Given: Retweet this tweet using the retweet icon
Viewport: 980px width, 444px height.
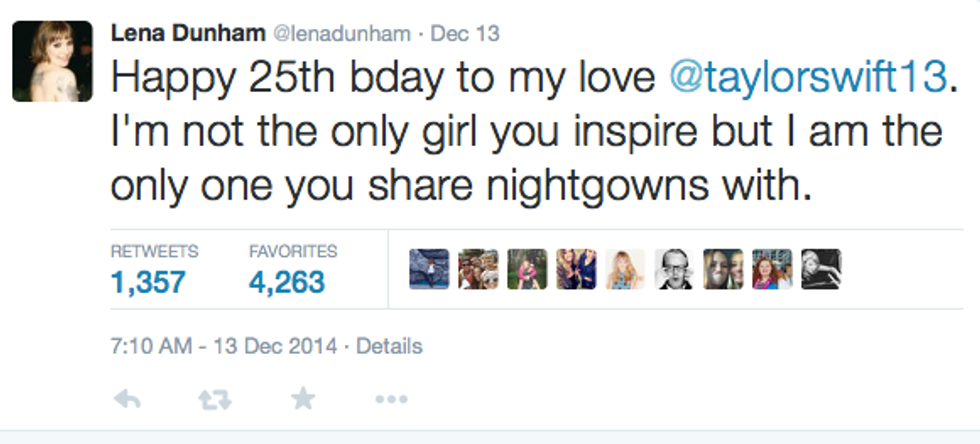Looking at the screenshot, I should (x=214, y=399).
